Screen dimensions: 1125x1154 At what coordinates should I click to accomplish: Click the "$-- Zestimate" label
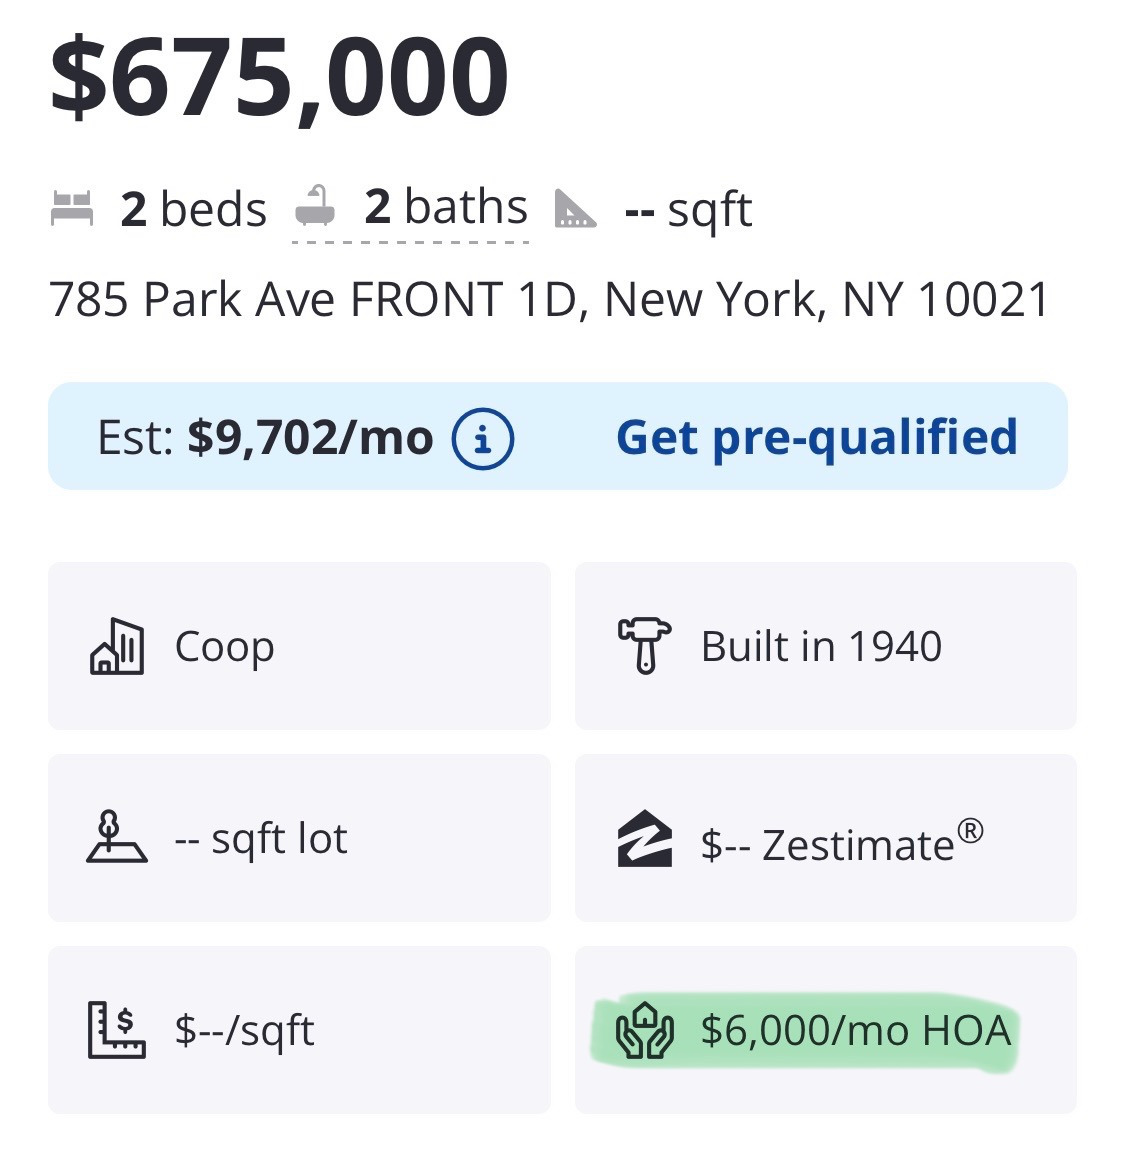841,844
